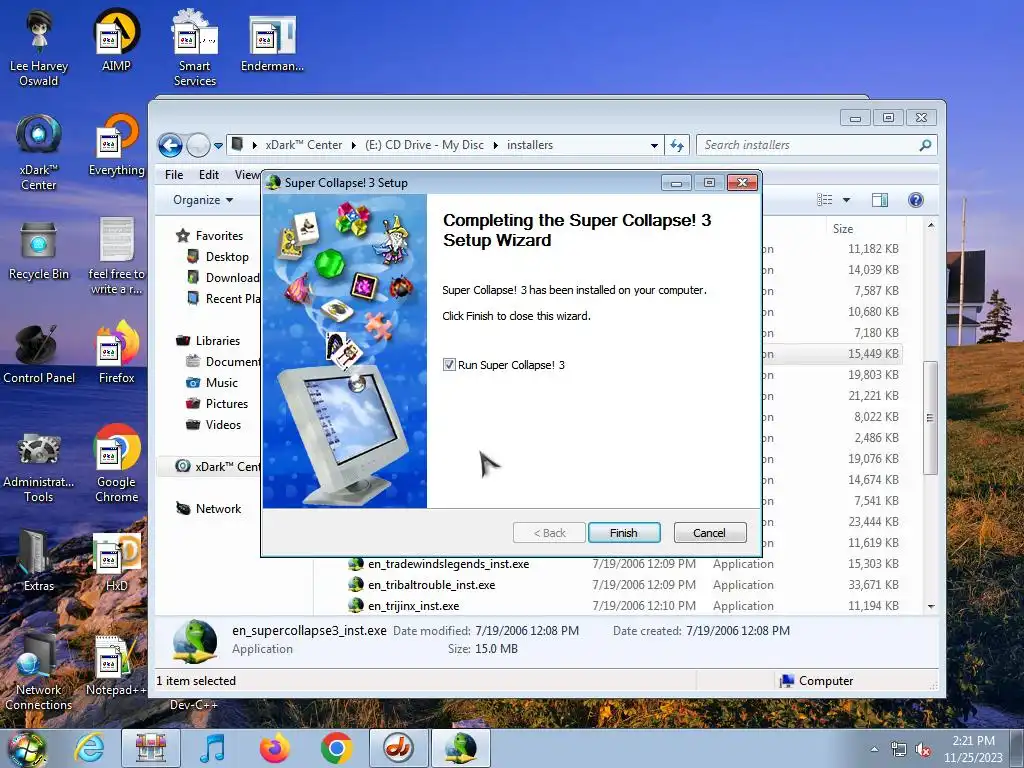Select Recent Places in navigation pane
The image size is (1024, 768).
click(x=224, y=298)
